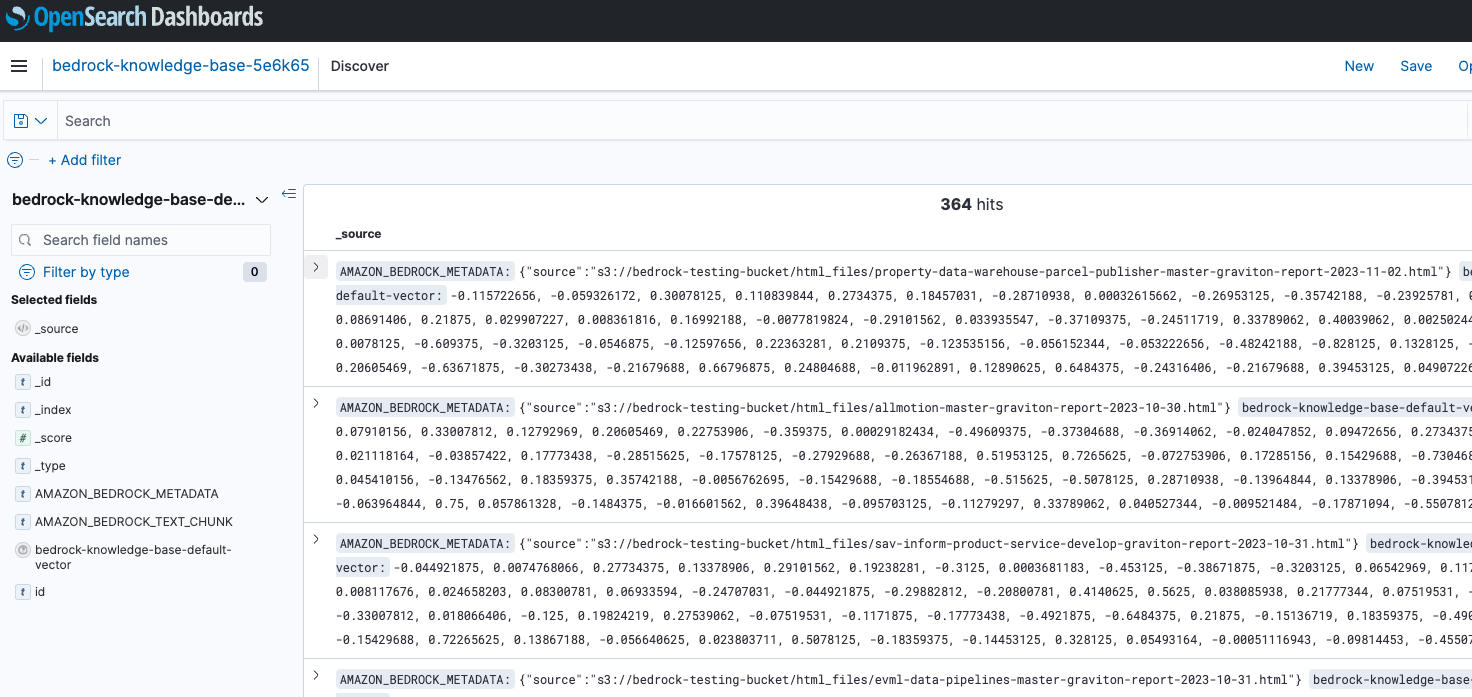This screenshot has height=697, width=1472.
Task: Click the Search field names input
Action: 141,240
